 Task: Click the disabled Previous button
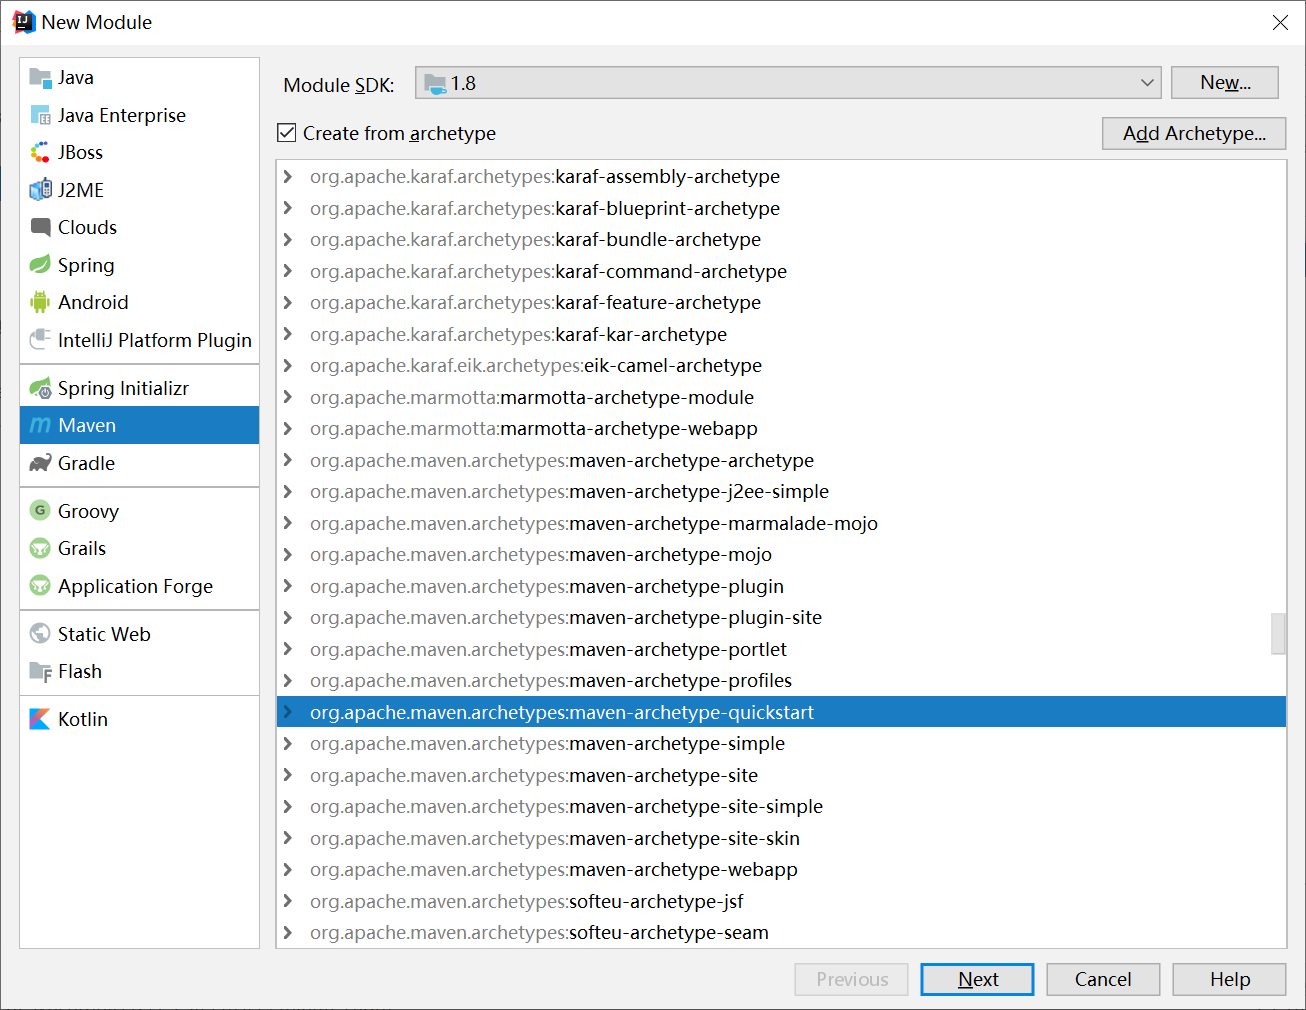pyautogui.click(x=851, y=979)
